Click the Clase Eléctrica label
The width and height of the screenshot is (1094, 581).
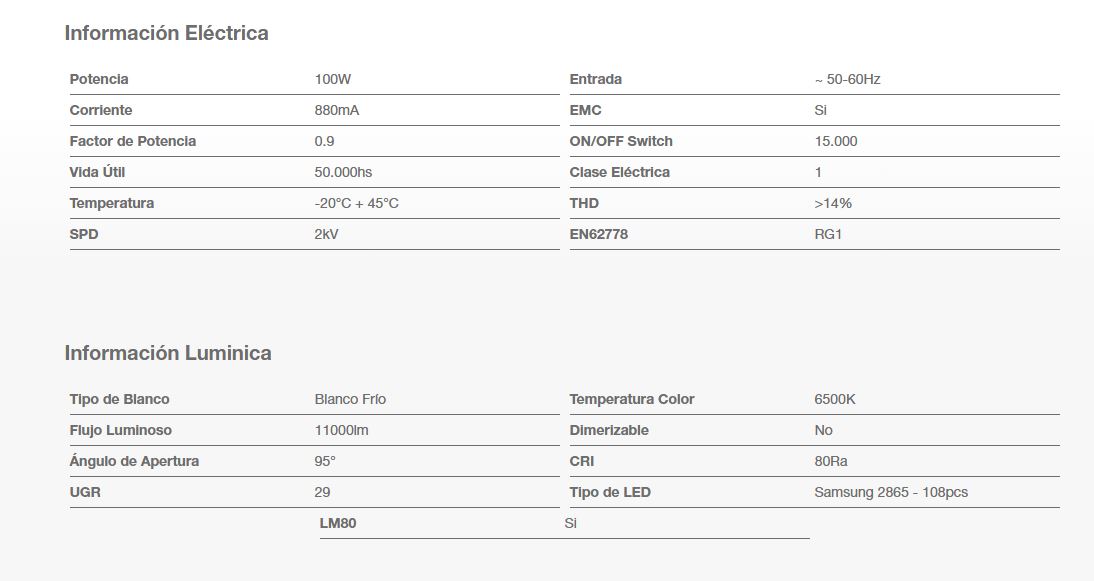(619, 172)
